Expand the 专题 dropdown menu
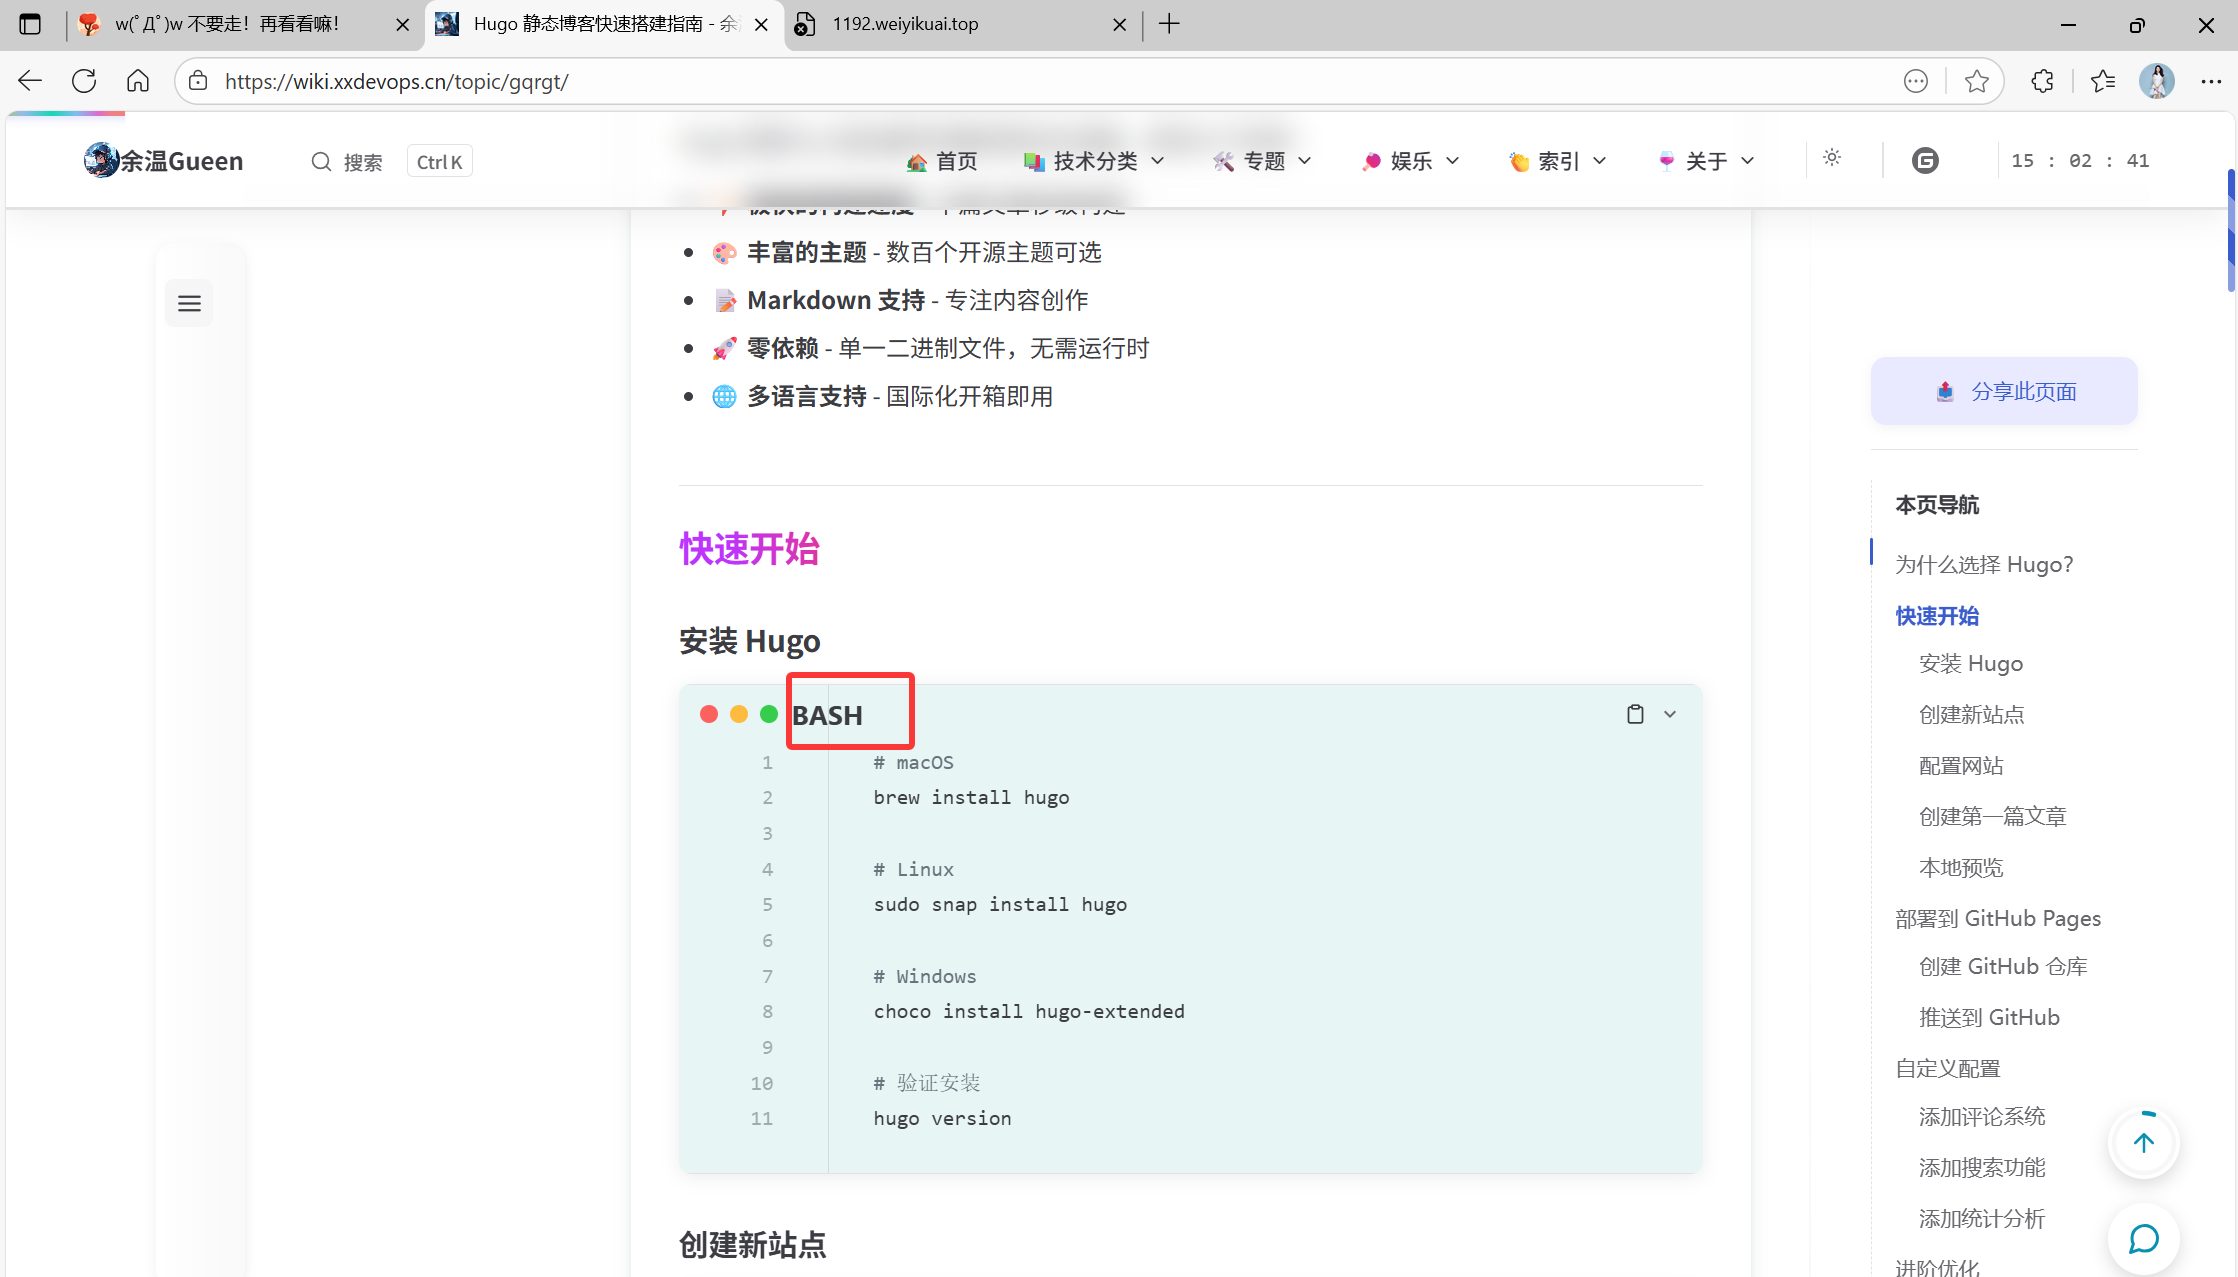The image size is (2238, 1277). (1262, 161)
